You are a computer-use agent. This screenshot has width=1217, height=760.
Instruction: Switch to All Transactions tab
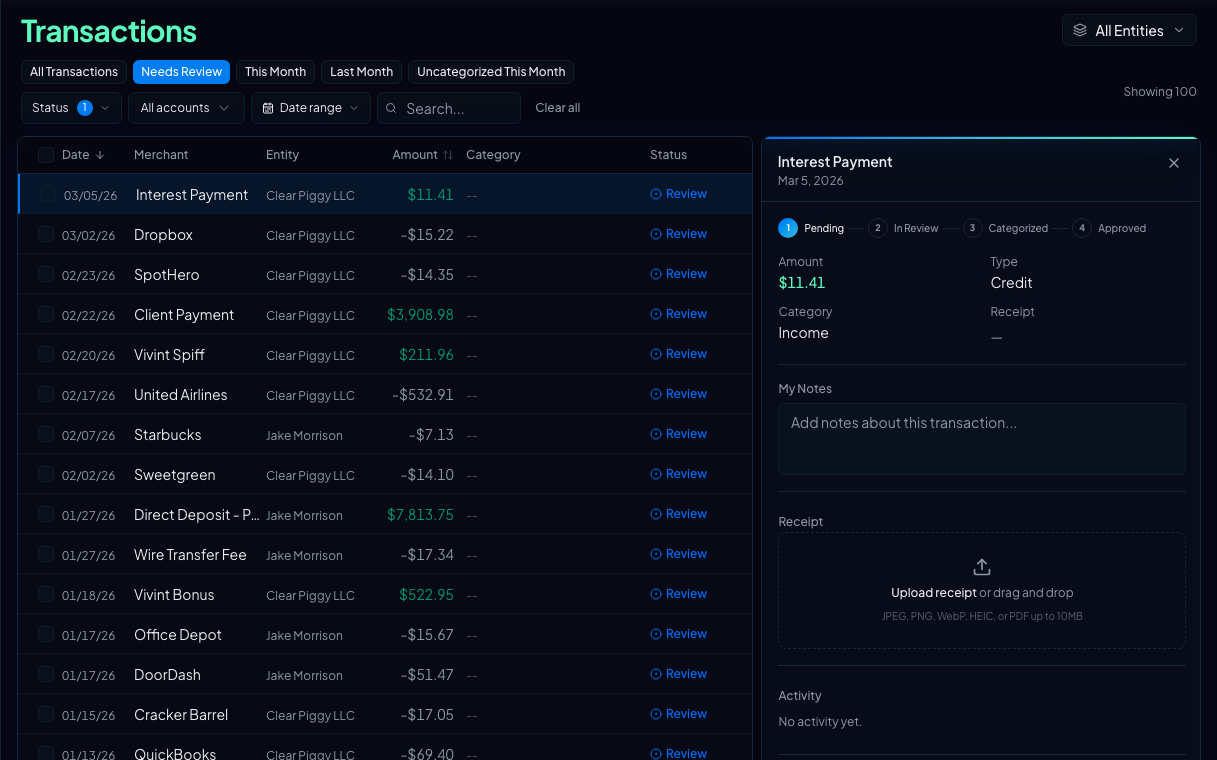coord(74,72)
